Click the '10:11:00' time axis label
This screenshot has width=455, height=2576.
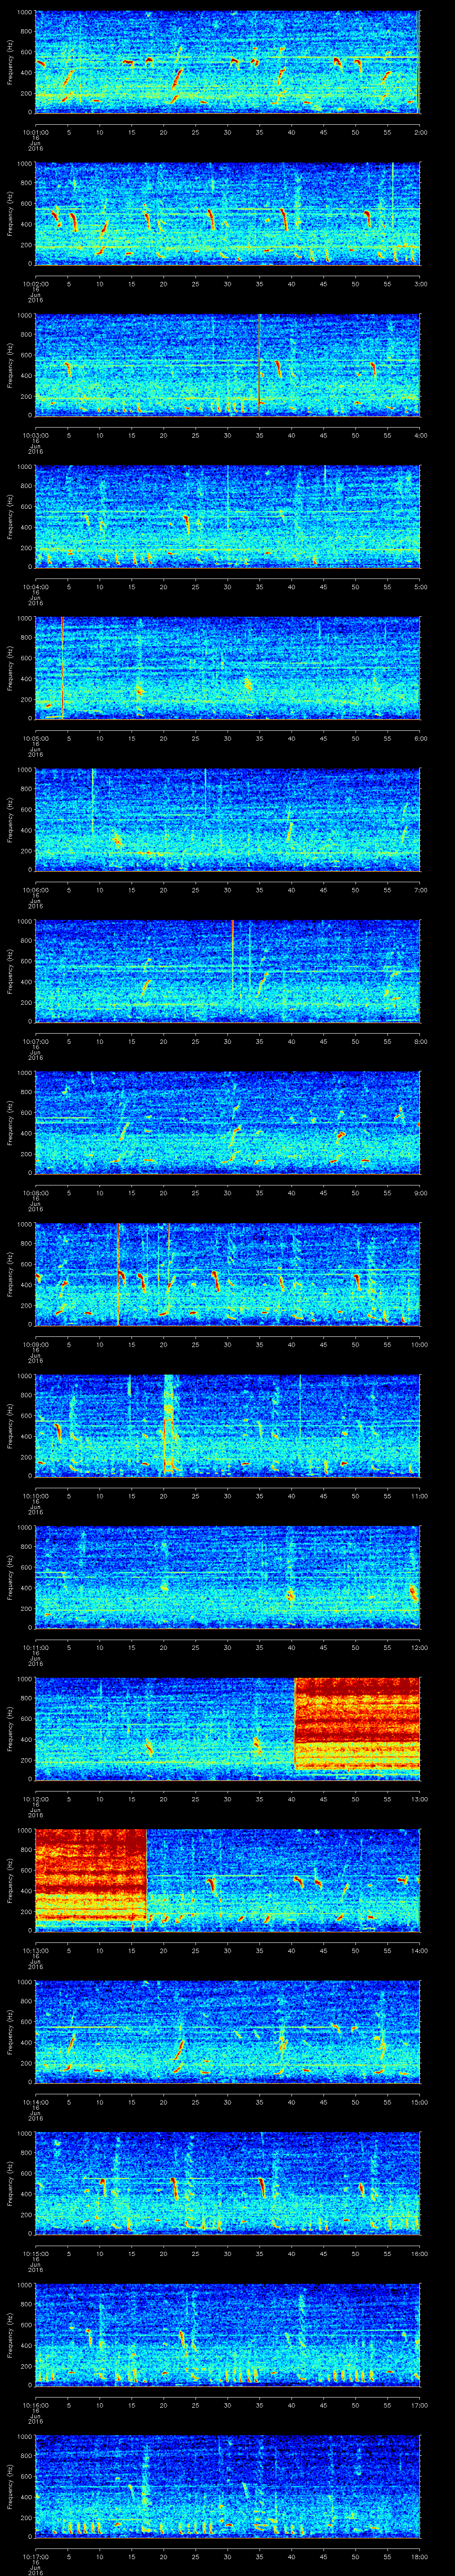[x=35, y=1647]
